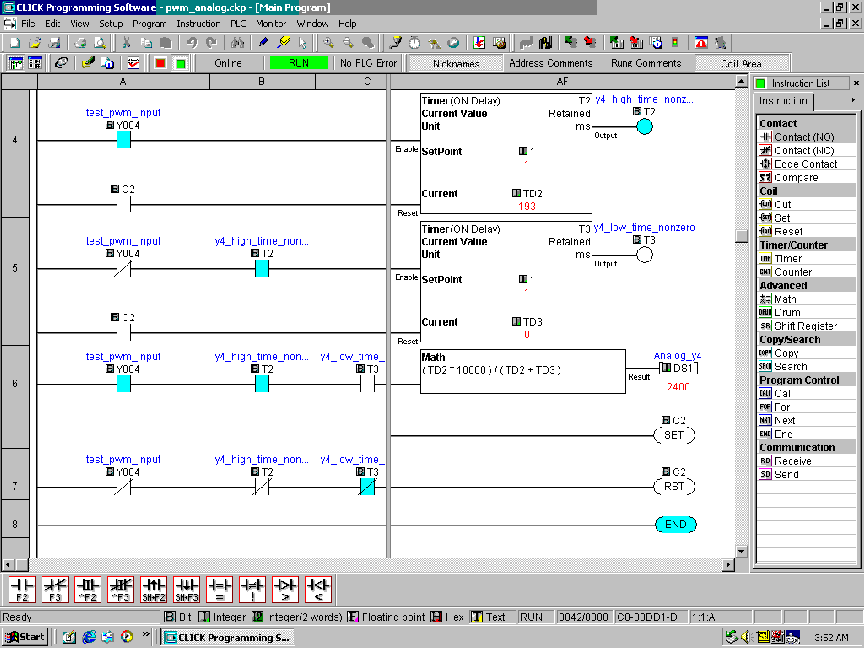Click the New project toolbar icon

15,43
